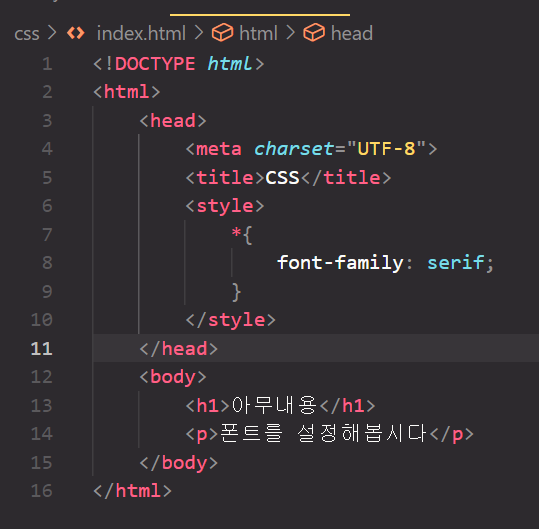Image resolution: width=539 pixels, height=529 pixels.
Task: Click the closing html tag on line 16
Action: pos(132,491)
